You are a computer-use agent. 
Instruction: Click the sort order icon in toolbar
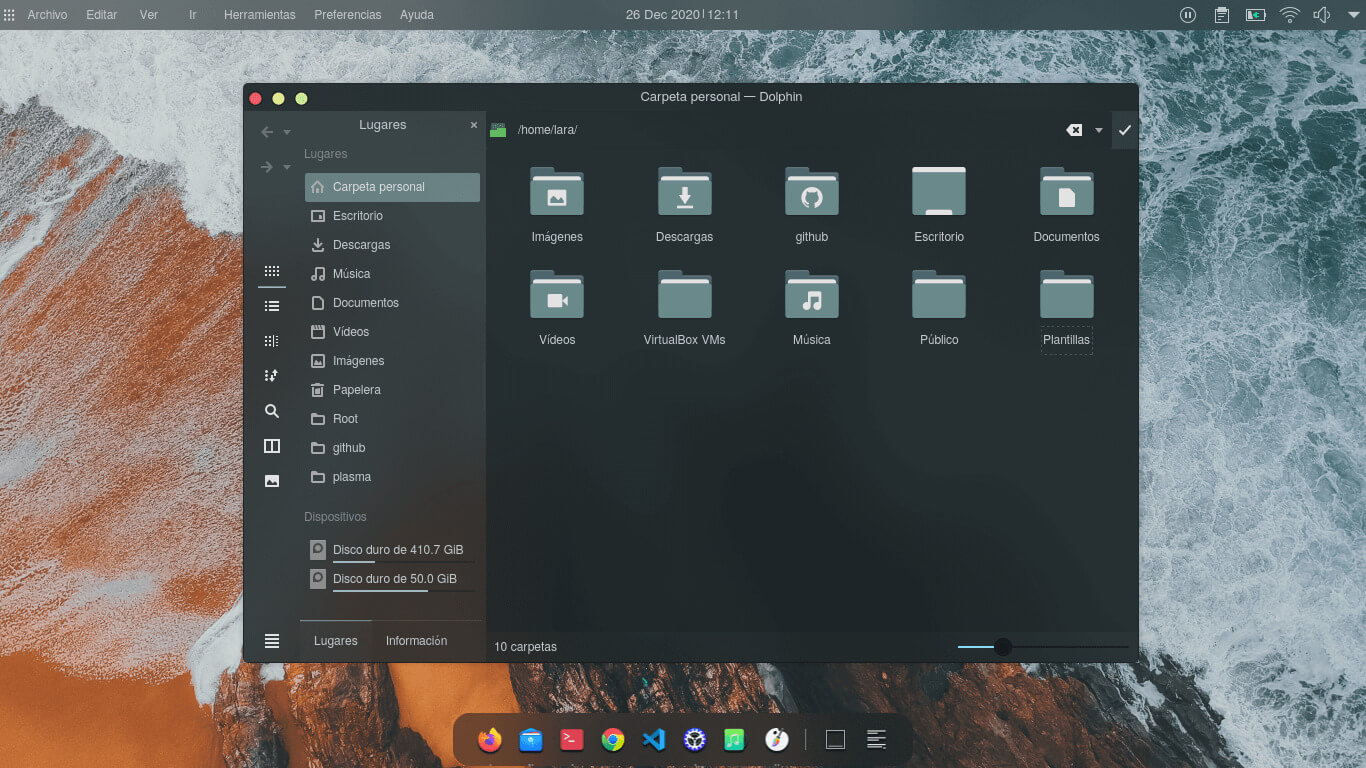coord(271,376)
